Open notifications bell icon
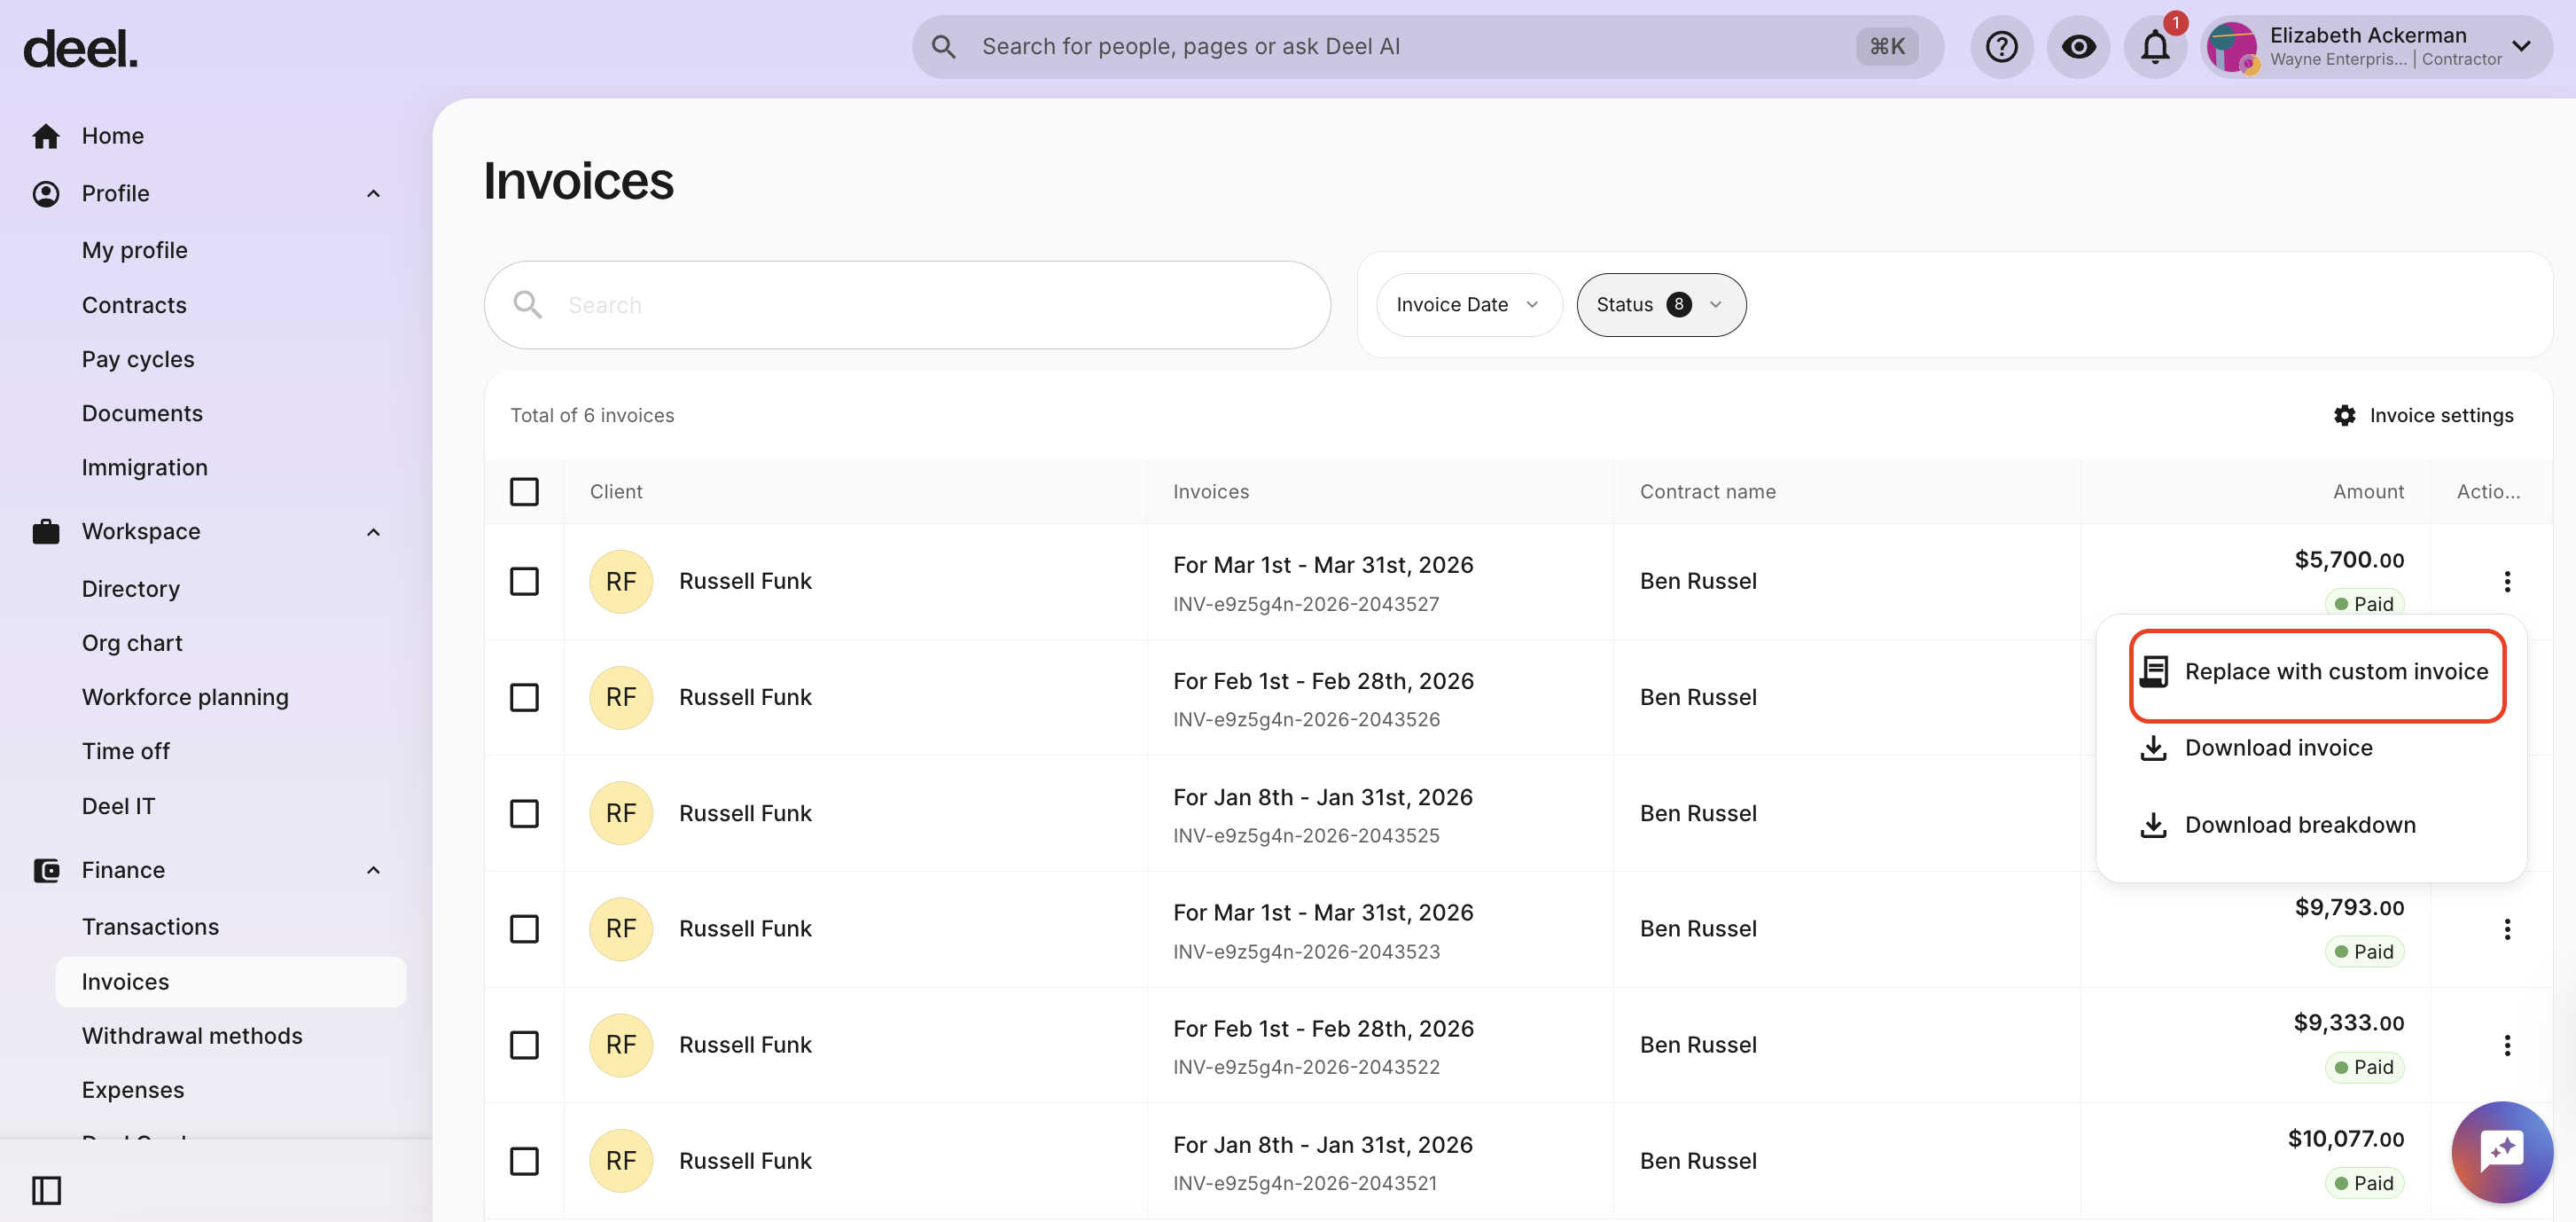Image resolution: width=2576 pixels, height=1222 pixels. coord(2155,47)
